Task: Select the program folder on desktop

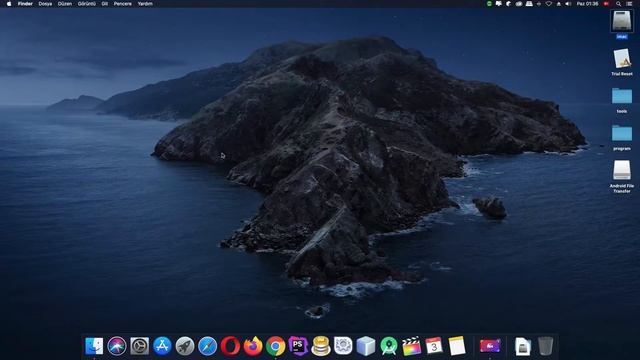Action: [622, 133]
